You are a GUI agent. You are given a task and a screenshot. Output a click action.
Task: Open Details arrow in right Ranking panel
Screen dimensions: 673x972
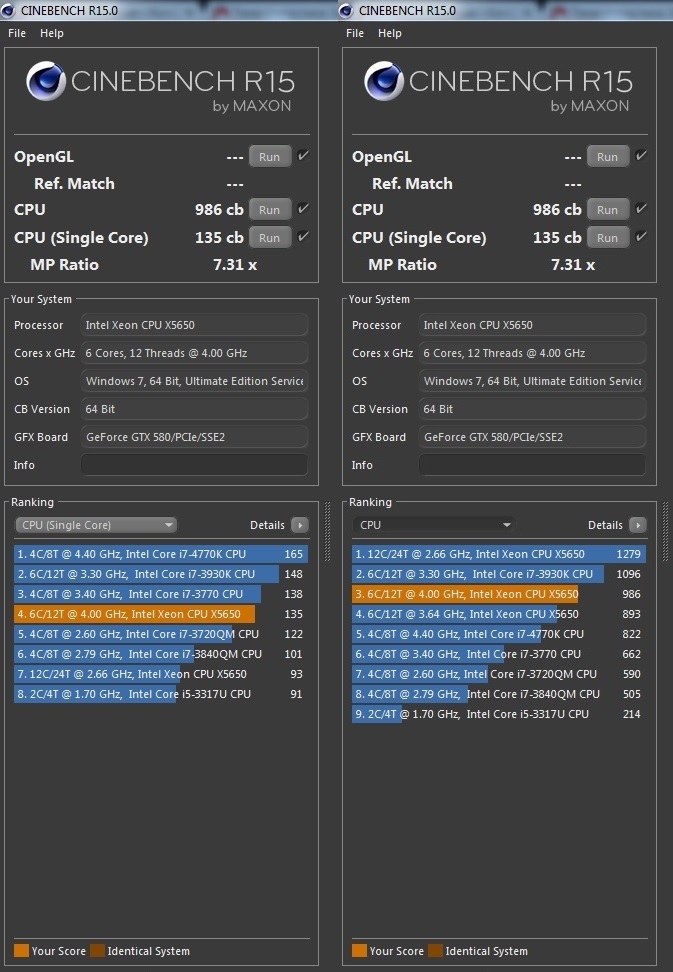tap(637, 525)
